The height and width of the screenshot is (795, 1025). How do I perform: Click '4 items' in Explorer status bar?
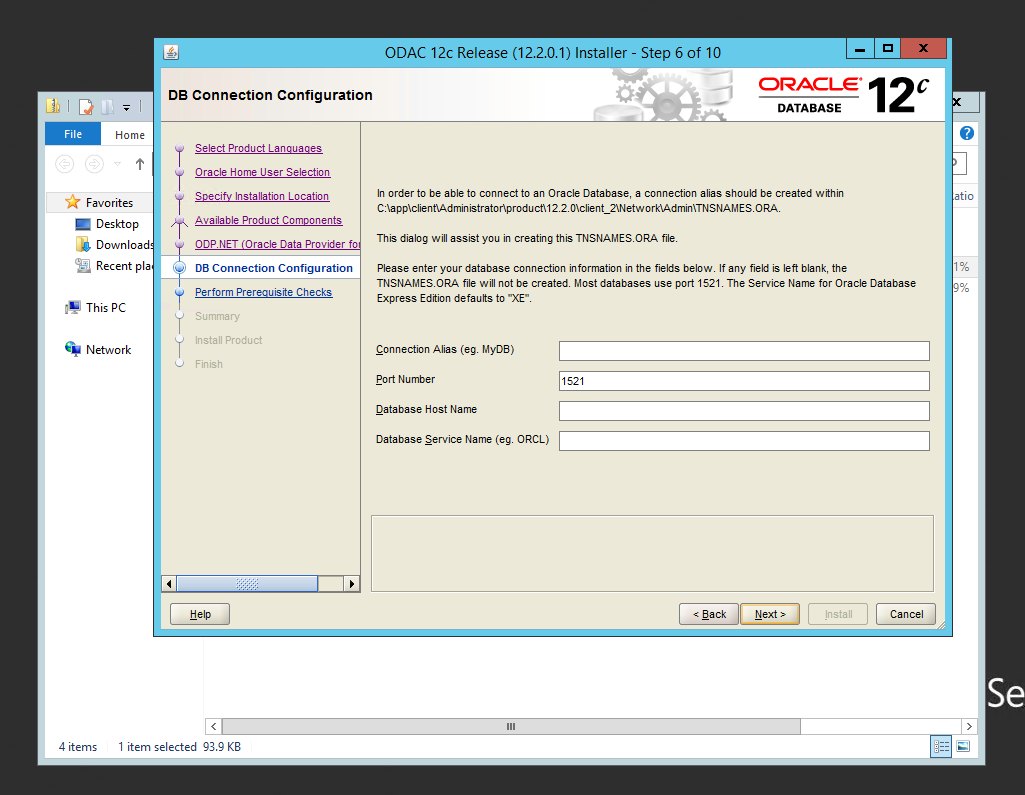[x=78, y=747]
